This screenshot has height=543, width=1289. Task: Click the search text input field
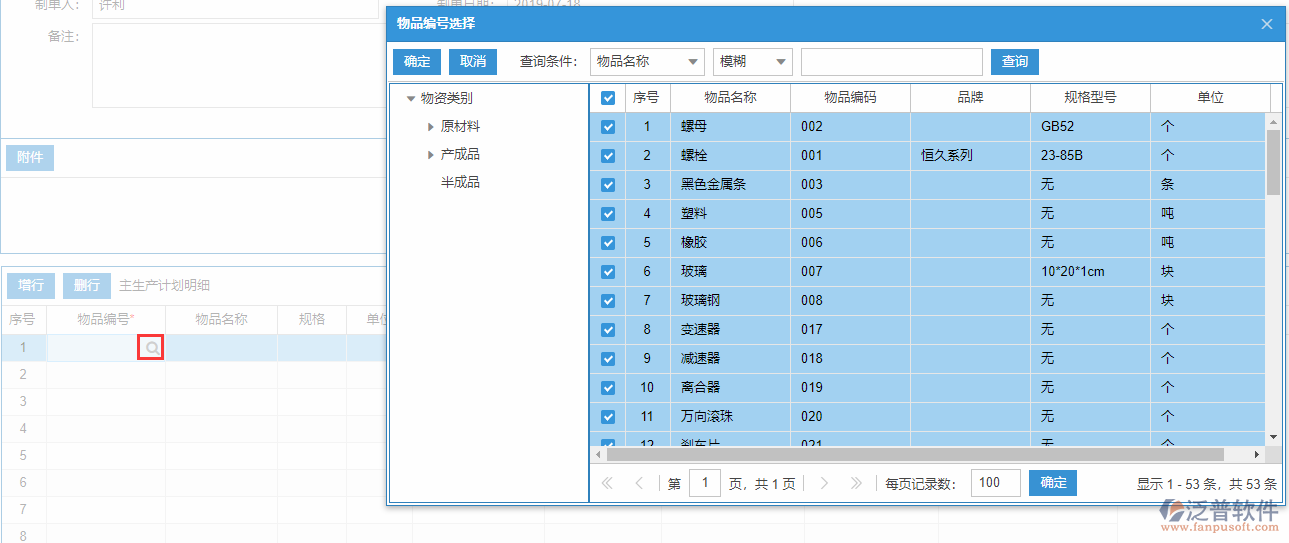[891, 62]
